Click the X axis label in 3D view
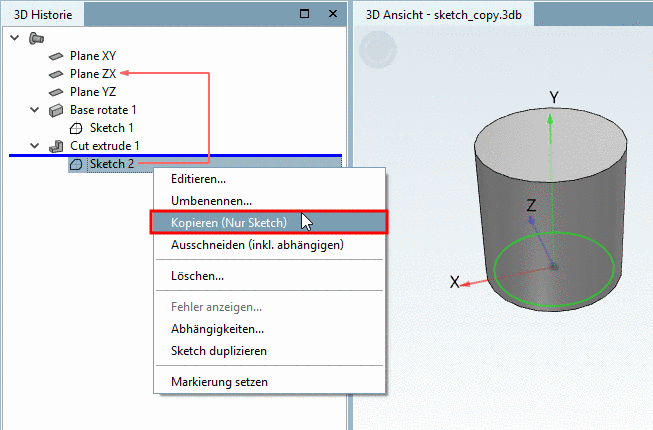This screenshot has width=653, height=430. pyautogui.click(x=454, y=282)
